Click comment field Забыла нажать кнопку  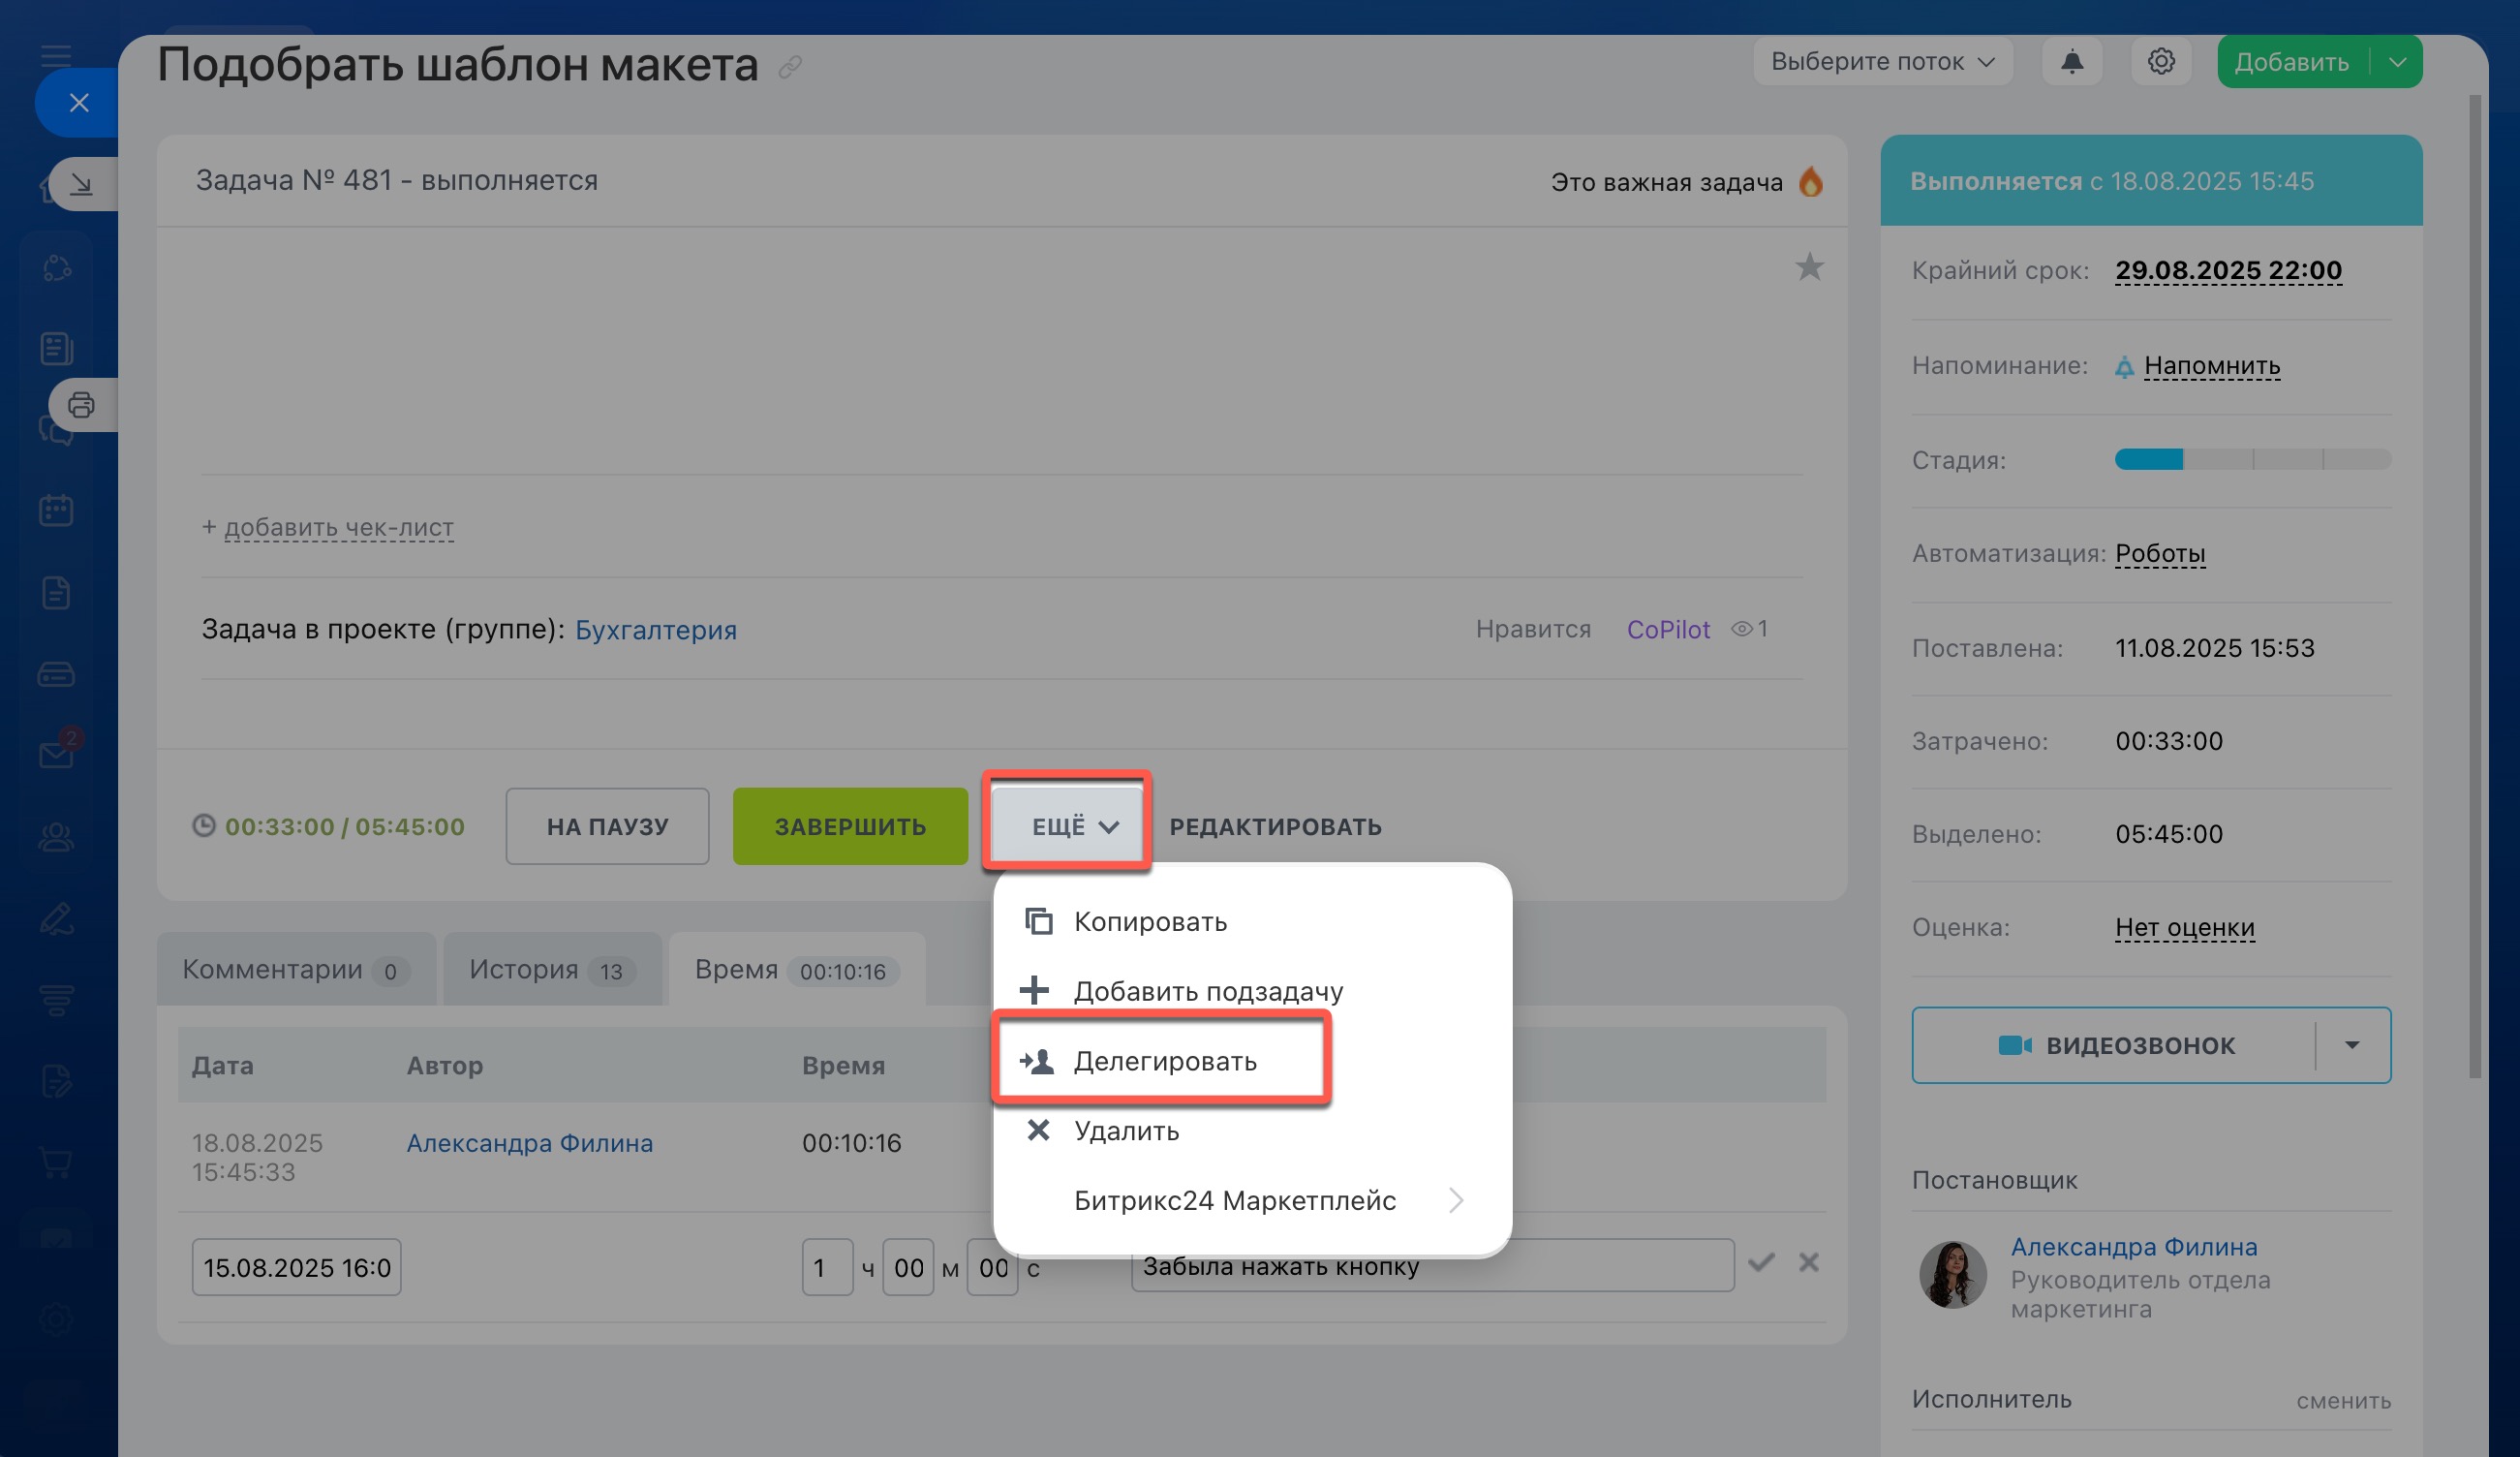coord(1433,1266)
